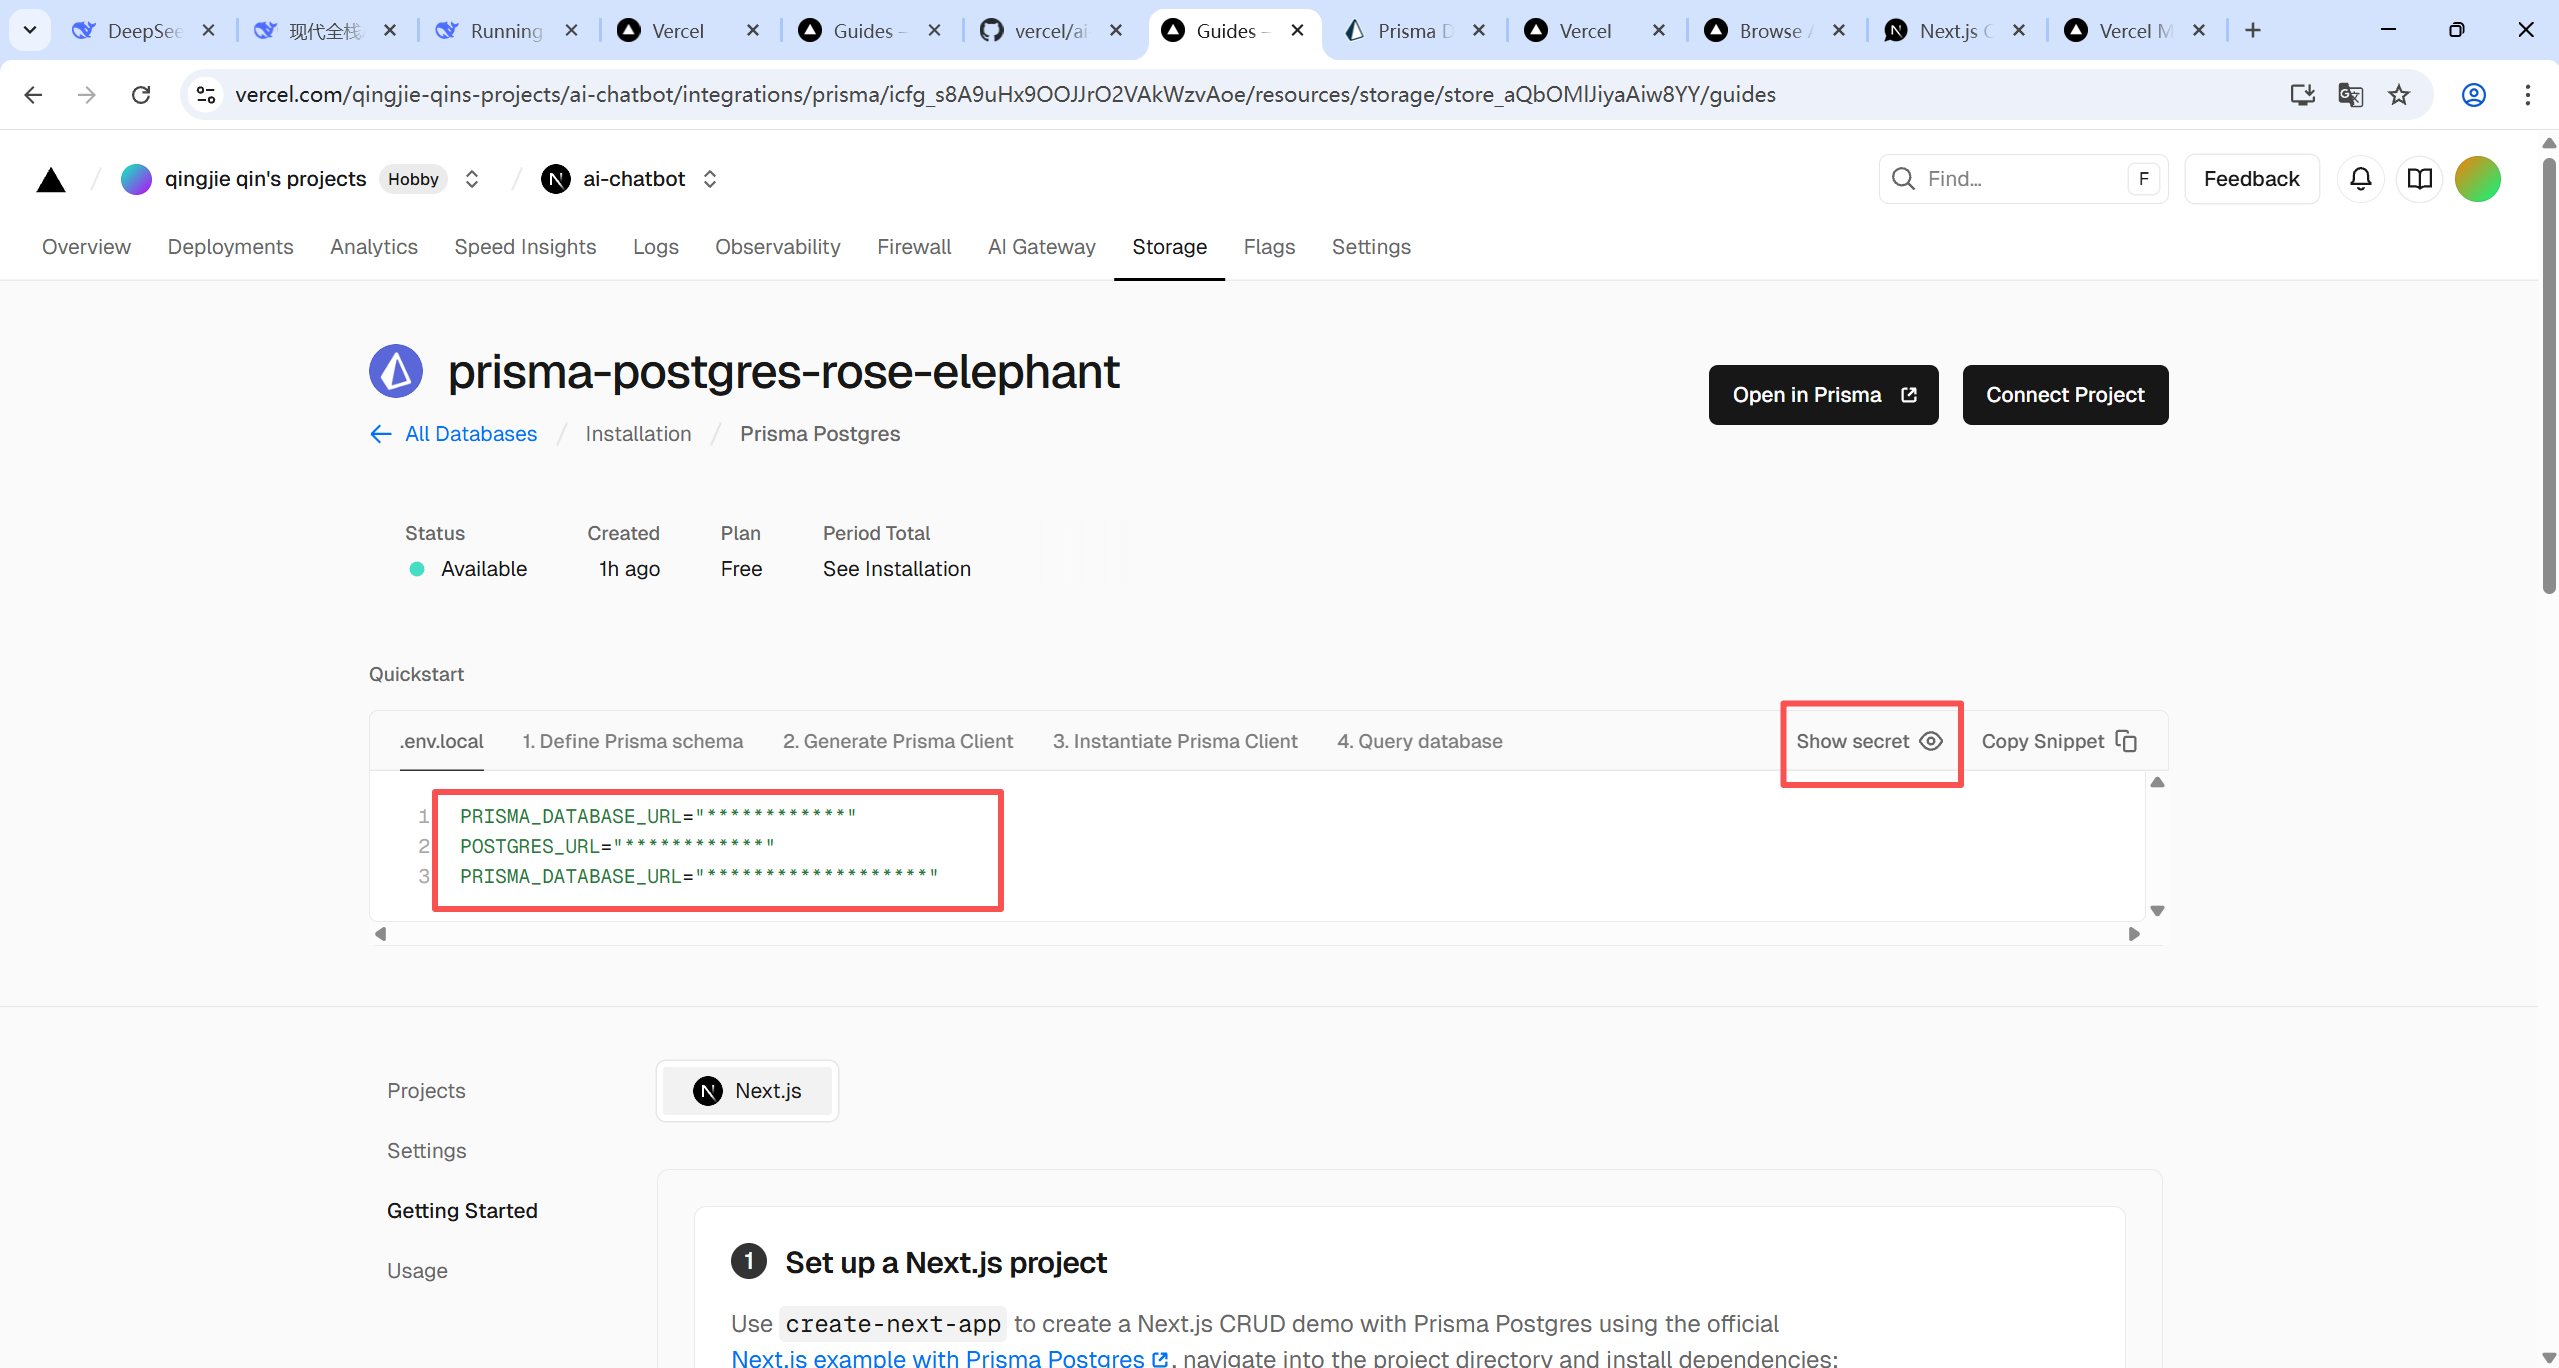Image resolution: width=2559 pixels, height=1368 pixels.
Task: Select the Next.js framework selector
Action: tap(747, 1091)
